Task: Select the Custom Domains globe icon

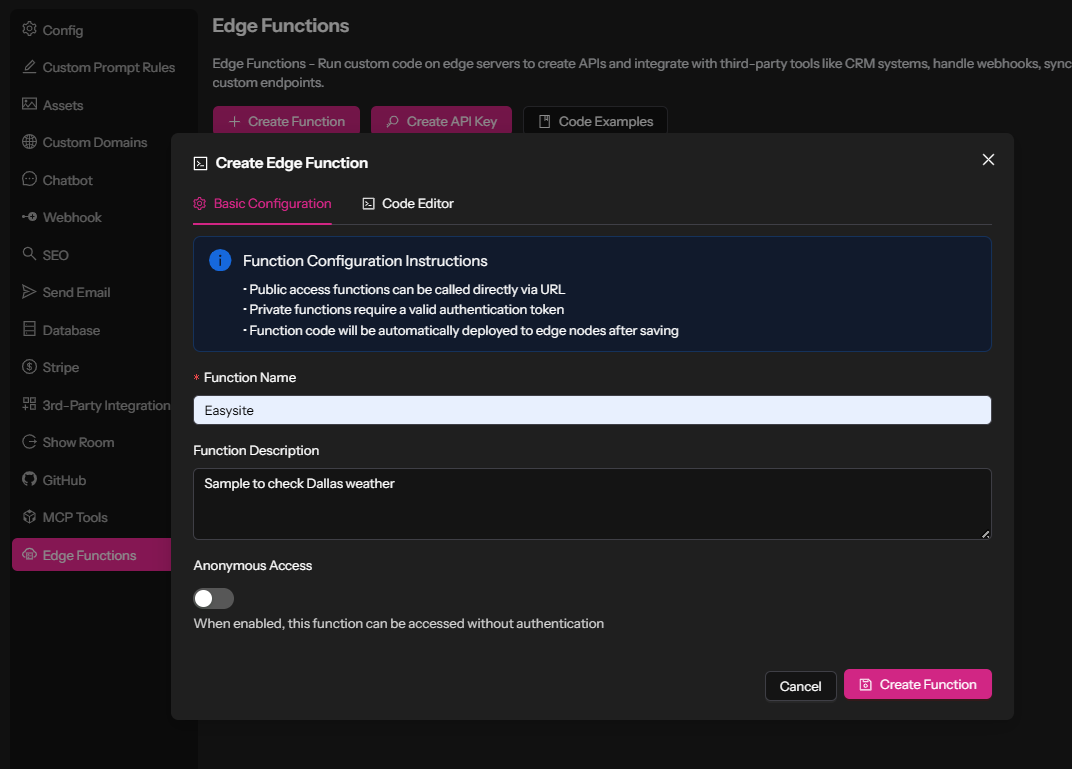Action: (29, 142)
